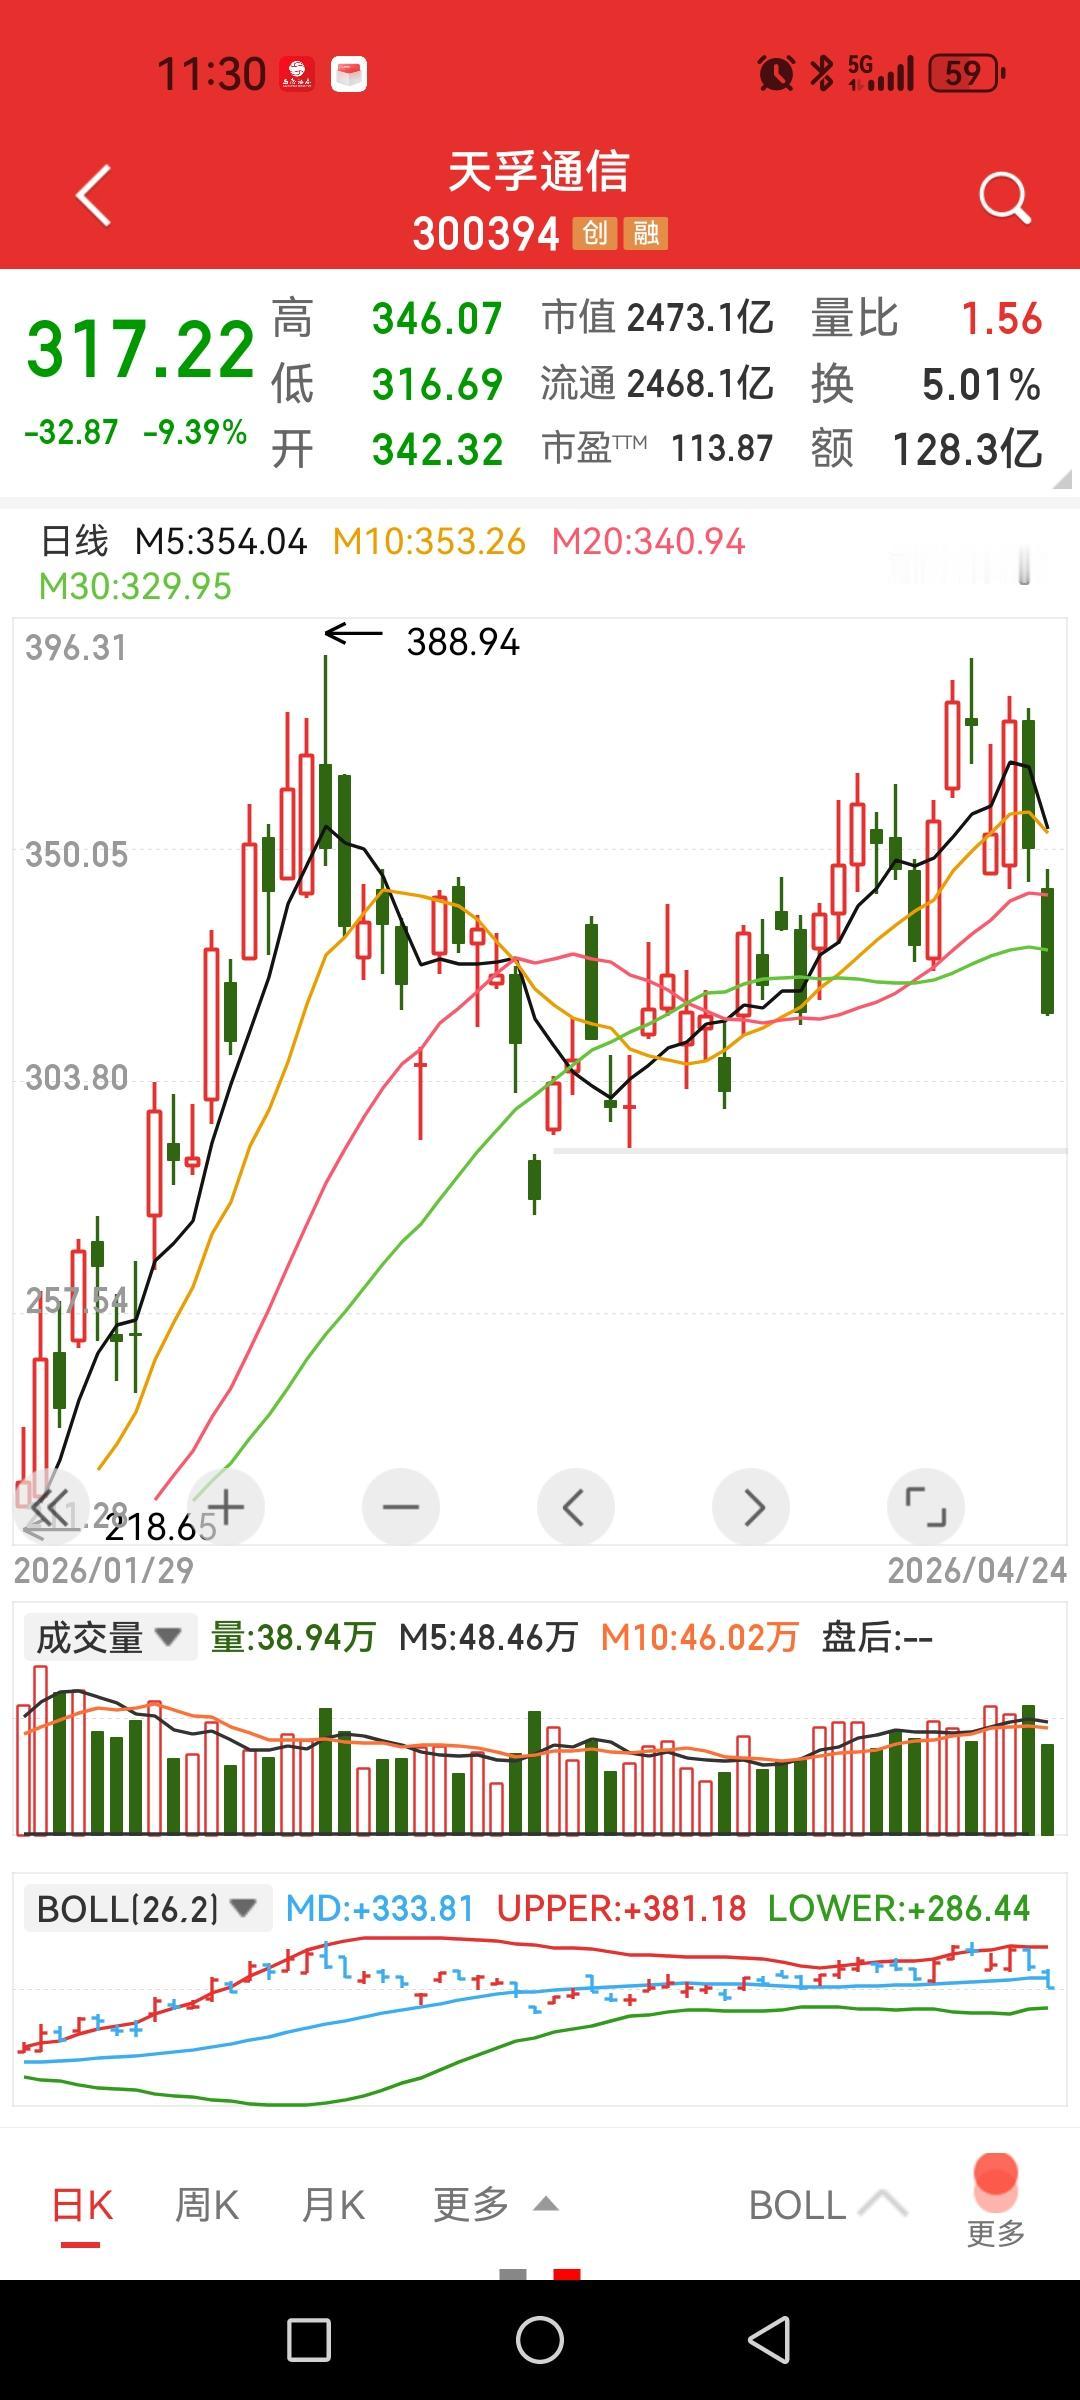The height and width of the screenshot is (2400, 1080).
Task: Tap axis label 350.05
Action: [77, 855]
